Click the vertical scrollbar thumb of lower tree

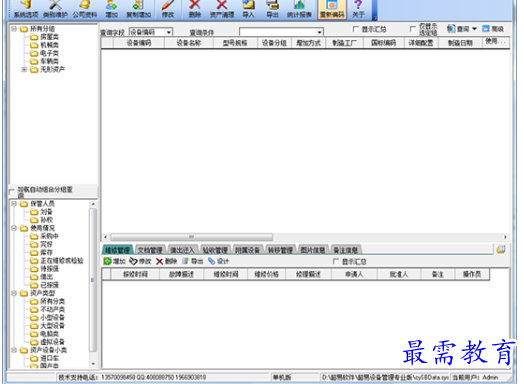point(93,280)
